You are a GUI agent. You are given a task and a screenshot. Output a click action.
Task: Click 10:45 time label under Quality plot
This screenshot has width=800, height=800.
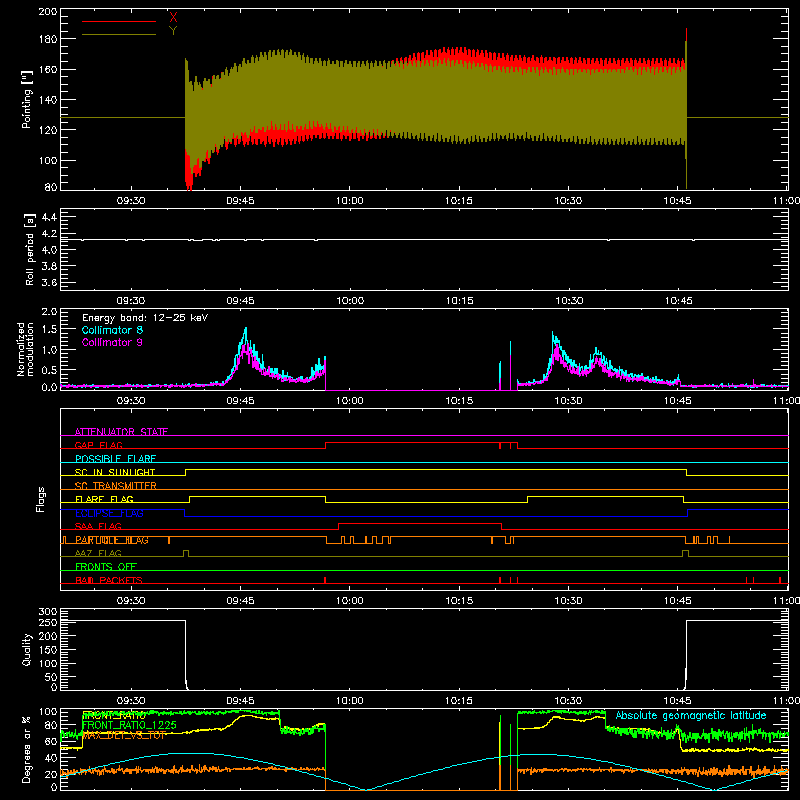coord(678,701)
